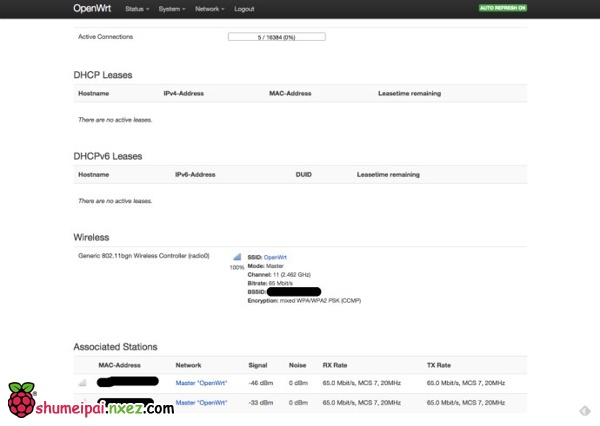Click the Active Connections progress bar
Screen dimensions: 600x426
pos(277,37)
